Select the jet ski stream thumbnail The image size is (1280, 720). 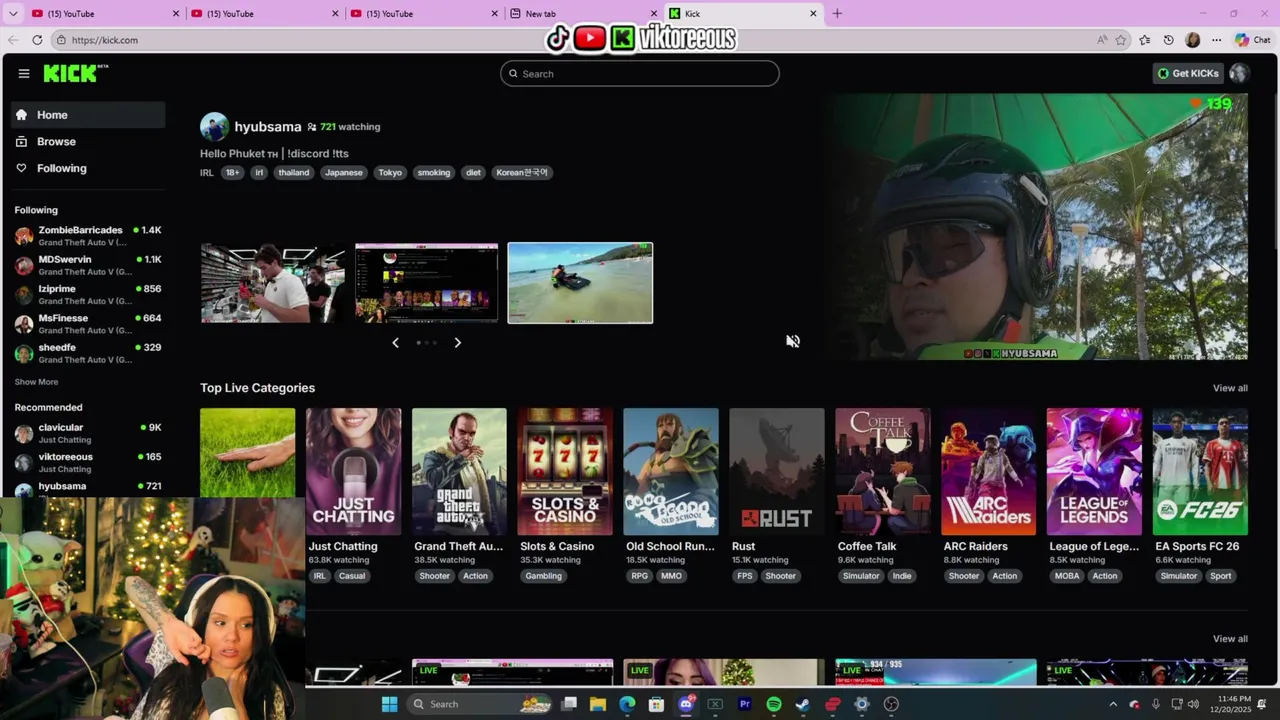pyautogui.click(x=580, y=283)
